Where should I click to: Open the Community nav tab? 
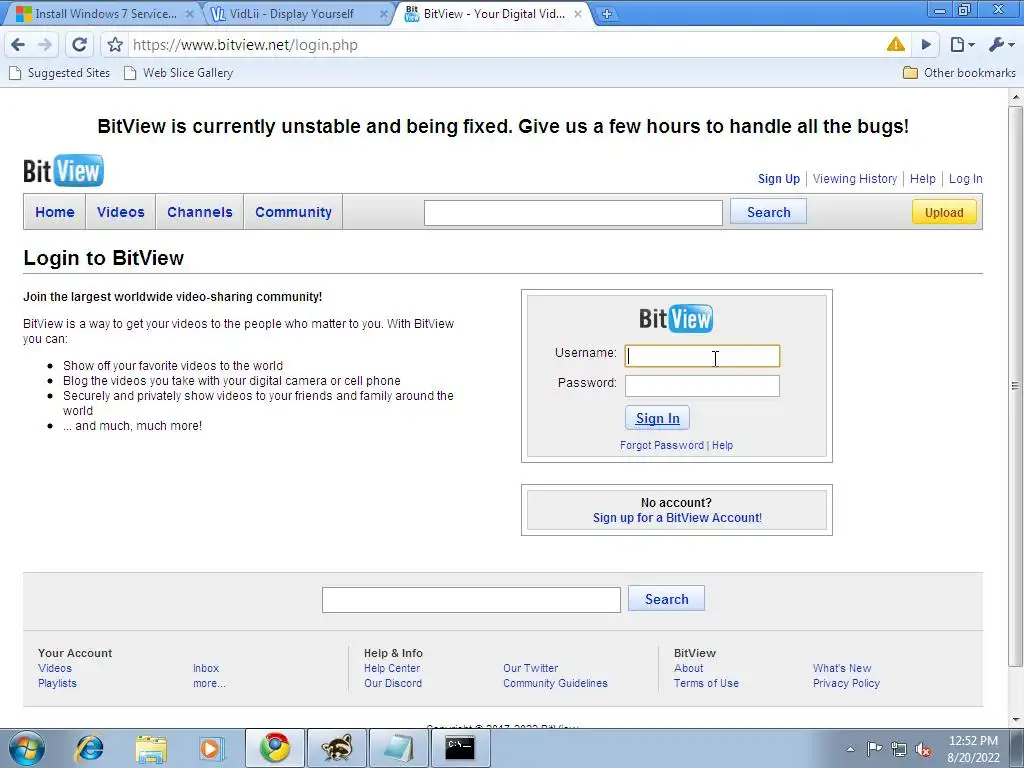[293, 212]
